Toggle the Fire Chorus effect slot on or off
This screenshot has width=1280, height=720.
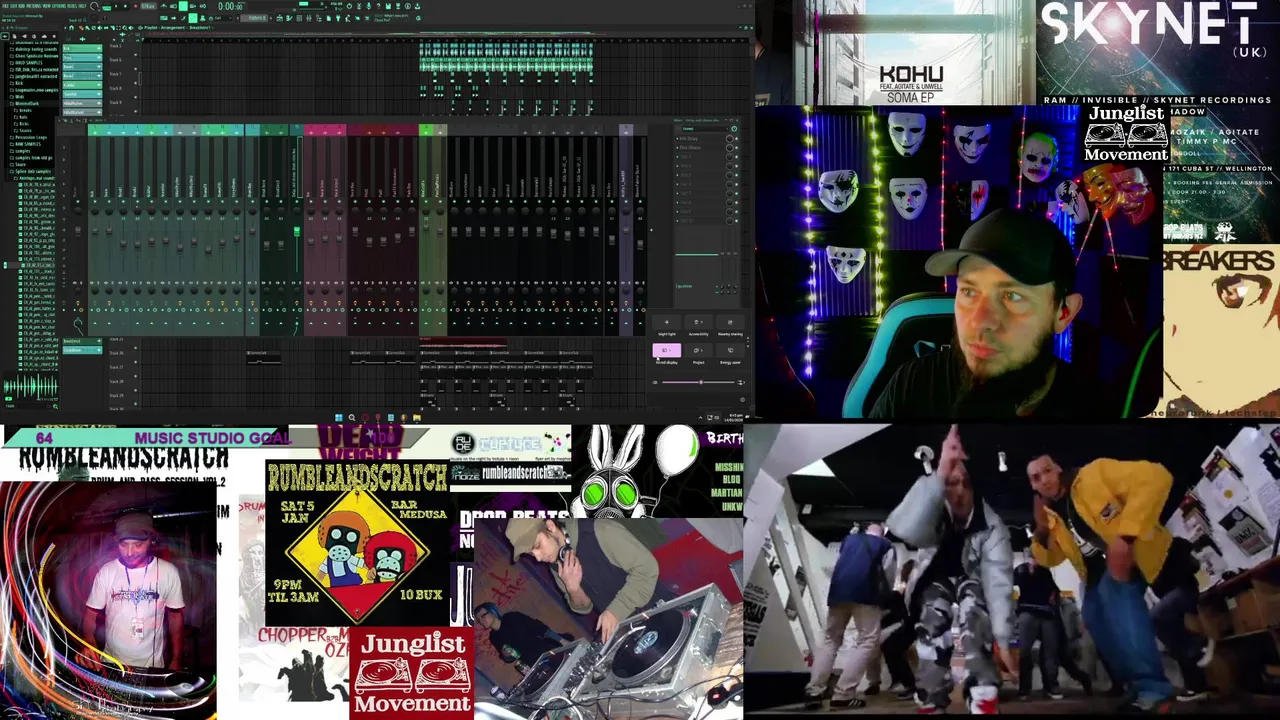tap(737, 148)
